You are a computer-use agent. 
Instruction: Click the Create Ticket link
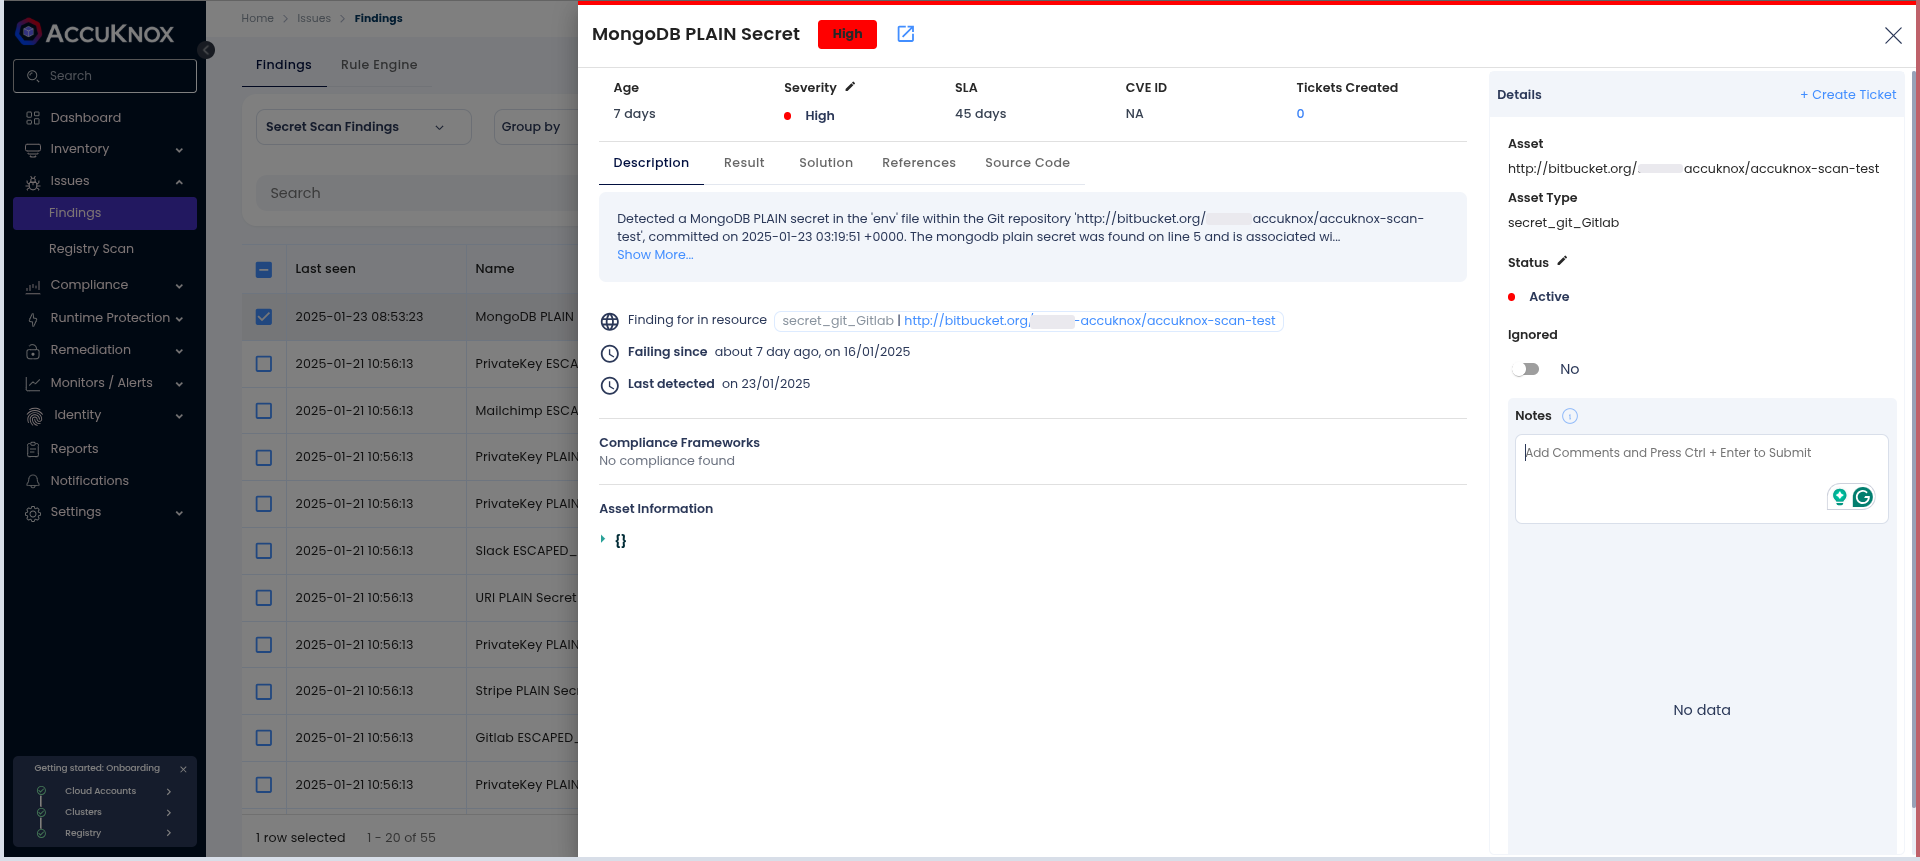coord(1848,95)
